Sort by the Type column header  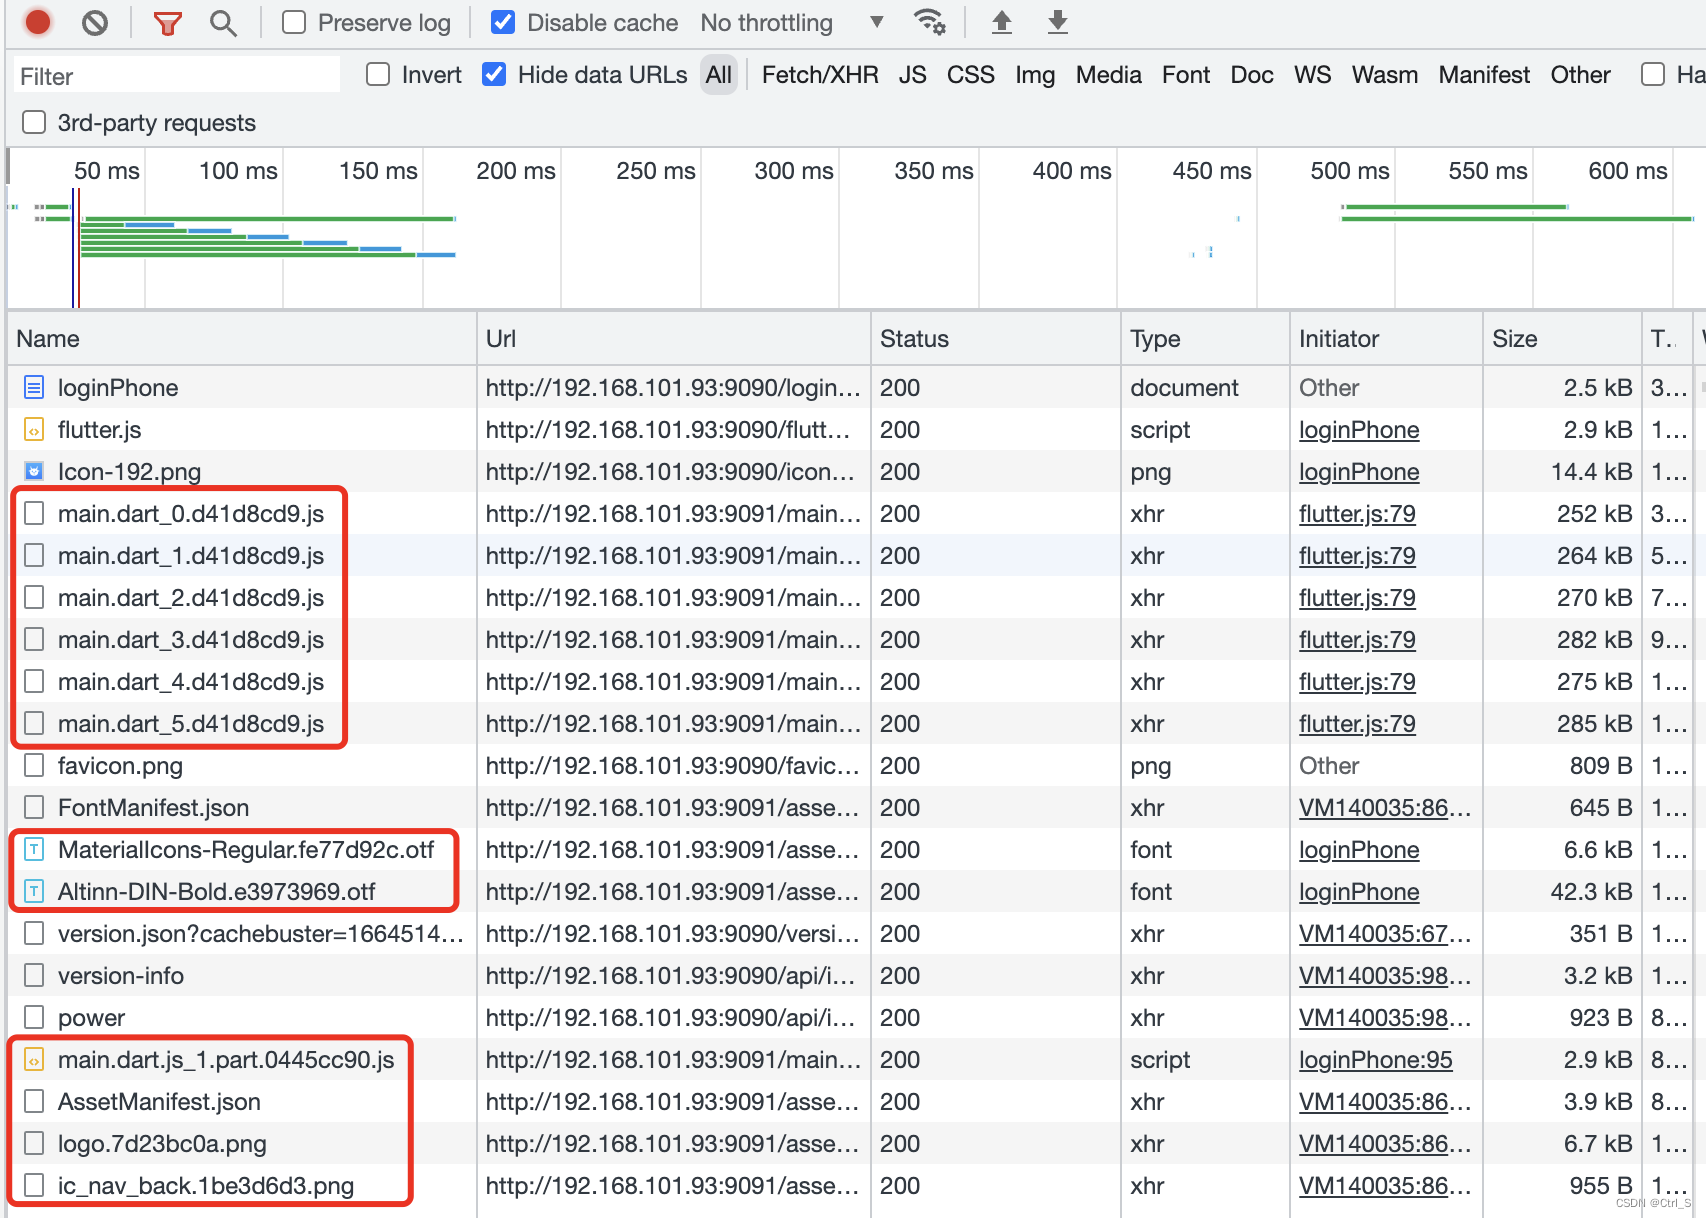1205,339
